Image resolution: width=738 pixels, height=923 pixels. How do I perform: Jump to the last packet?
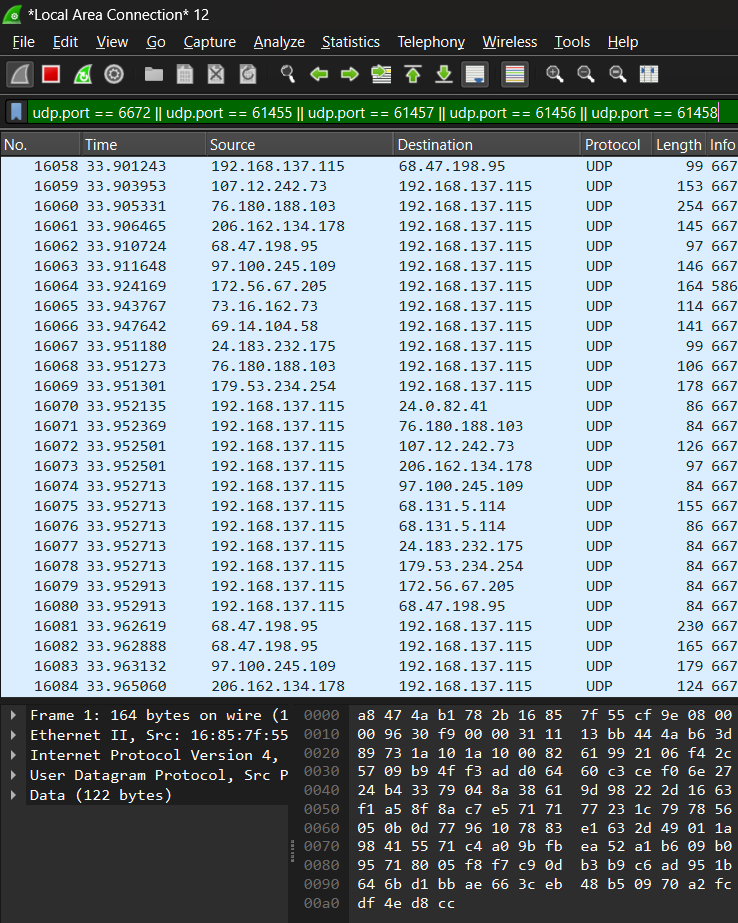click(x=444, y=75)
